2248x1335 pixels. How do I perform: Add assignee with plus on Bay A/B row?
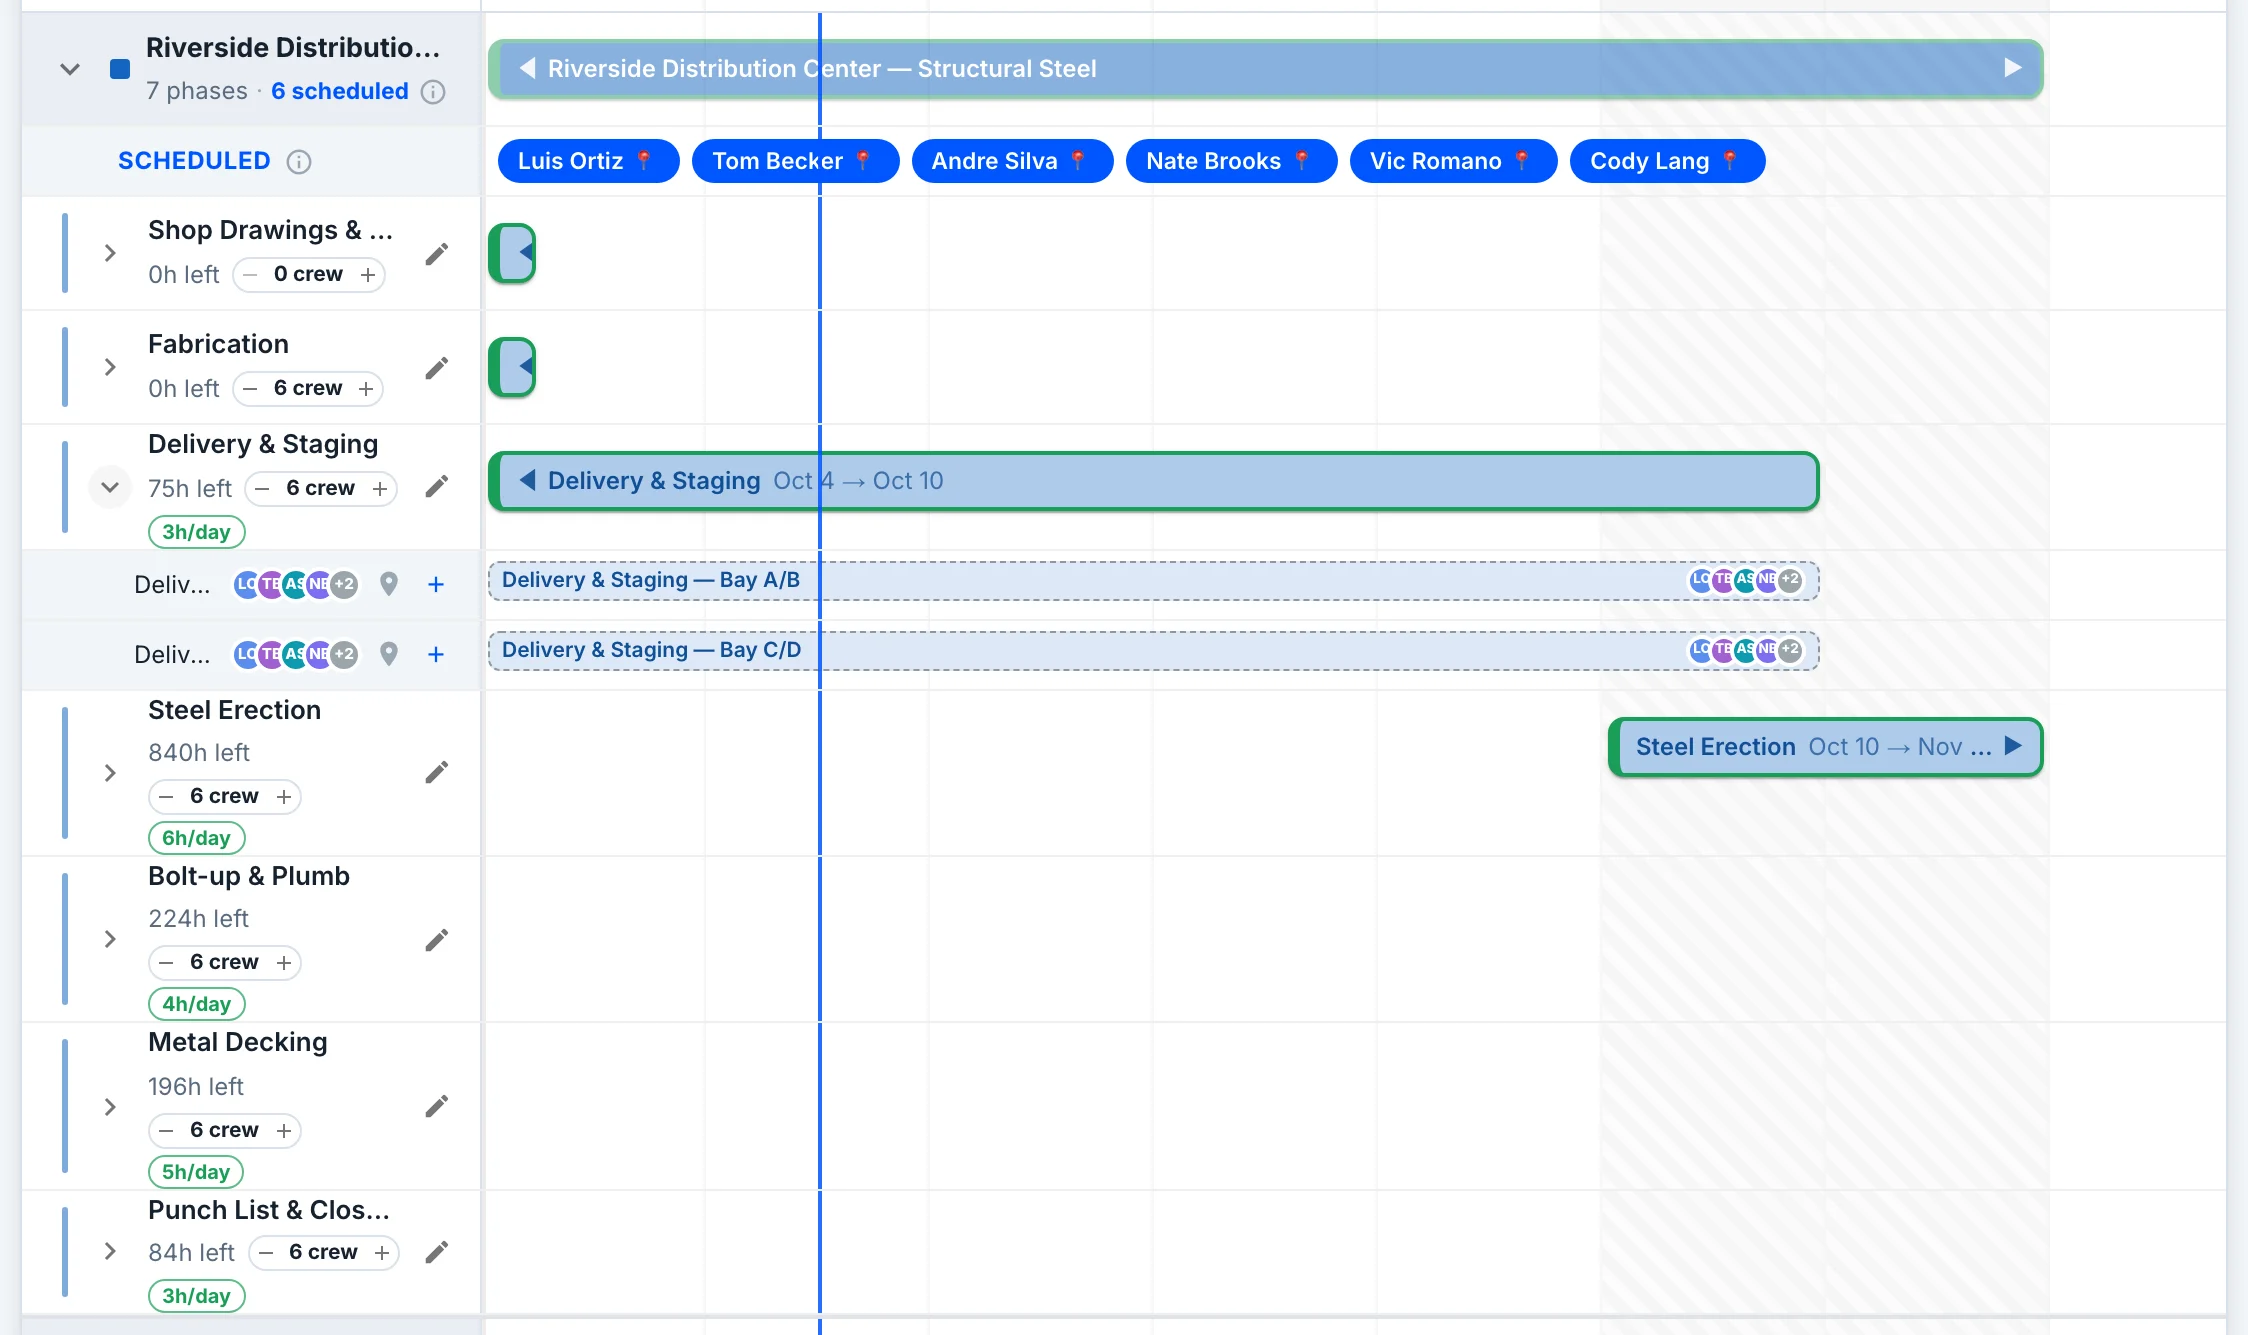pyautogui.click(x=436, y=584)
